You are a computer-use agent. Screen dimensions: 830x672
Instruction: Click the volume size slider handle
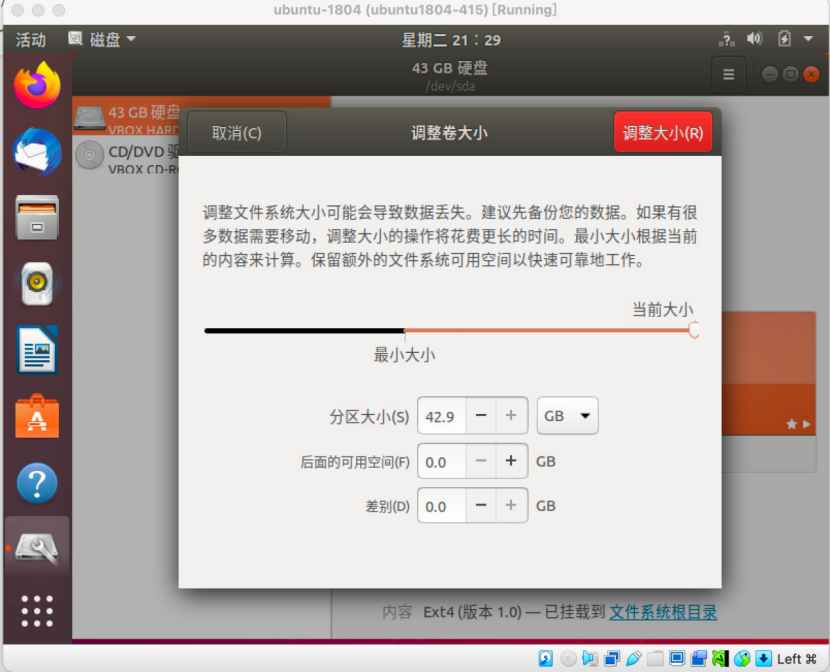[694, 330]
